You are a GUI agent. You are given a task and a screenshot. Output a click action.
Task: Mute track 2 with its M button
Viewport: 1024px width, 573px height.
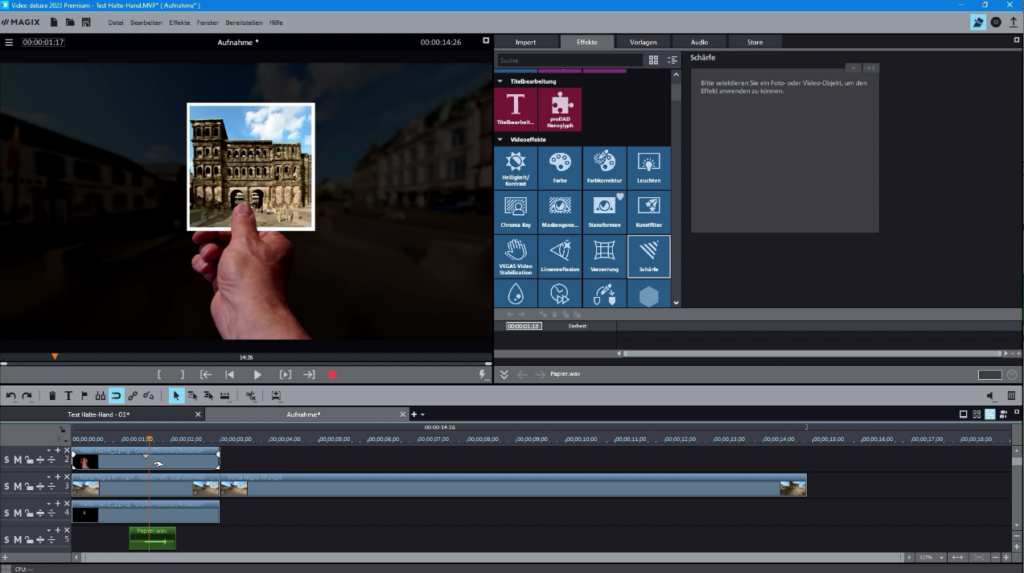pyautogui.click(x=18, y=460)
